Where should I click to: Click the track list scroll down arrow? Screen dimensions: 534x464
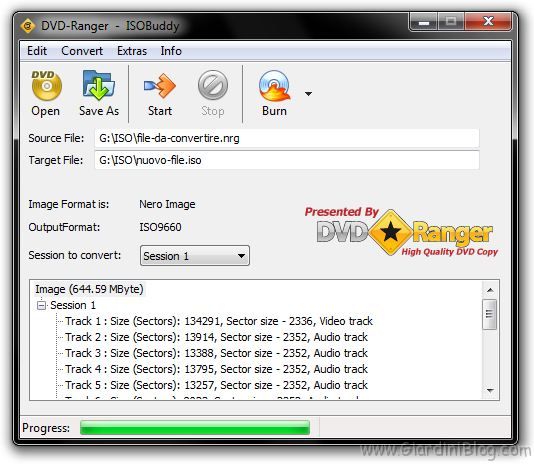pos(490,390)
